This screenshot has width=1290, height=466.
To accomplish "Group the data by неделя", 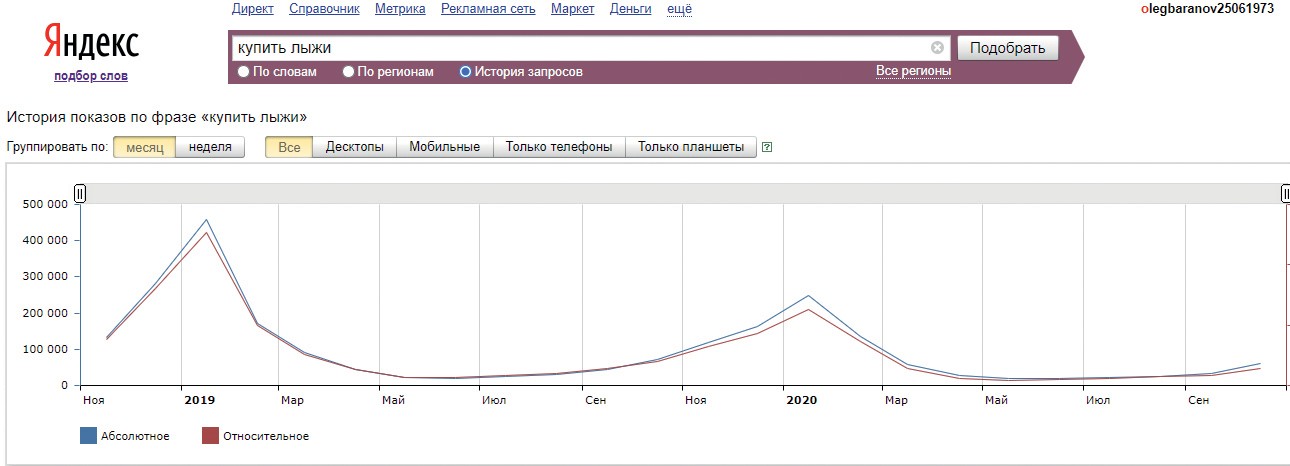I will pyautogui.click(x=210, y=147).
